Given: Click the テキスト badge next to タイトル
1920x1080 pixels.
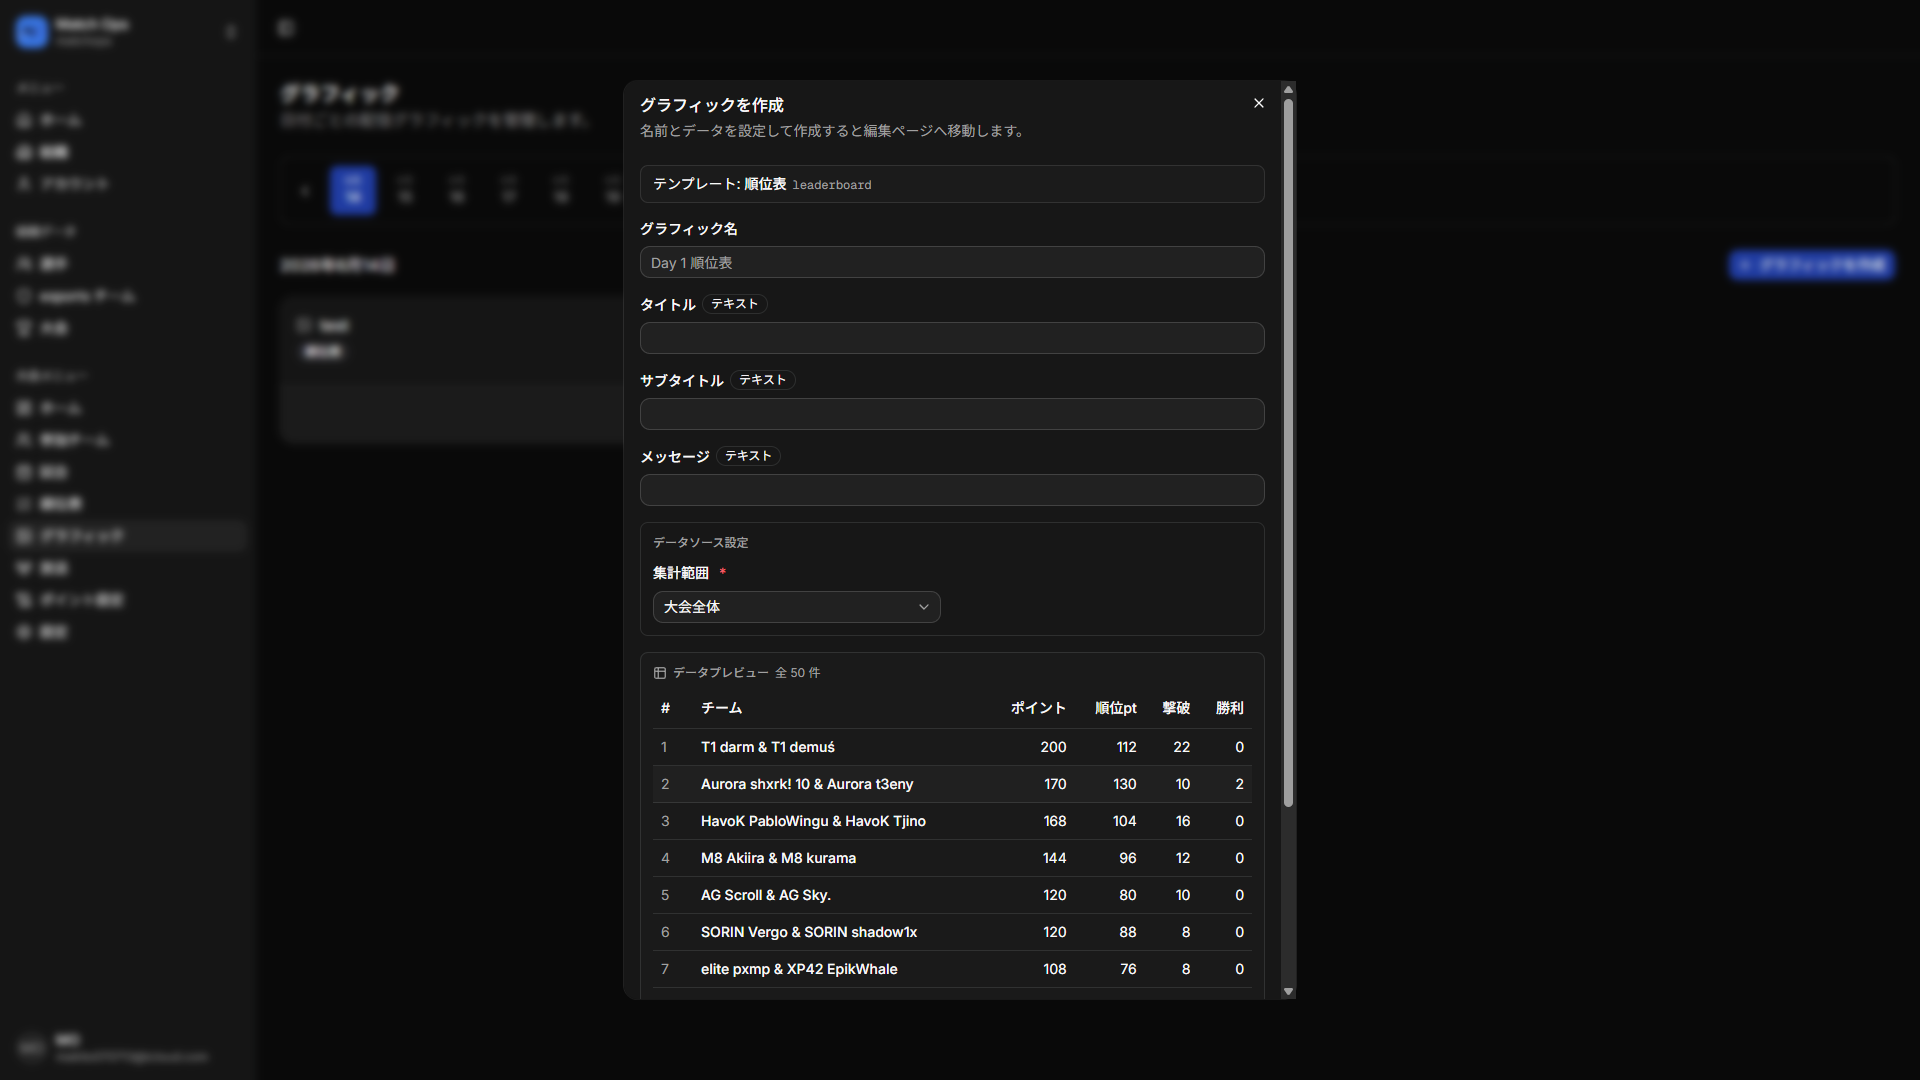Looking at the screenshot, I should tap(735, 304).
